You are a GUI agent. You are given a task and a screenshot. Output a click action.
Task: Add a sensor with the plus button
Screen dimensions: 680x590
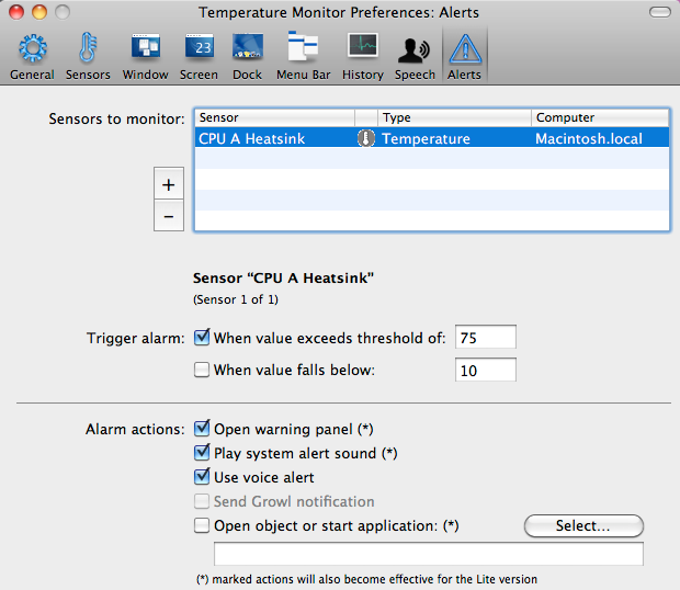click(x=168, y=185)
